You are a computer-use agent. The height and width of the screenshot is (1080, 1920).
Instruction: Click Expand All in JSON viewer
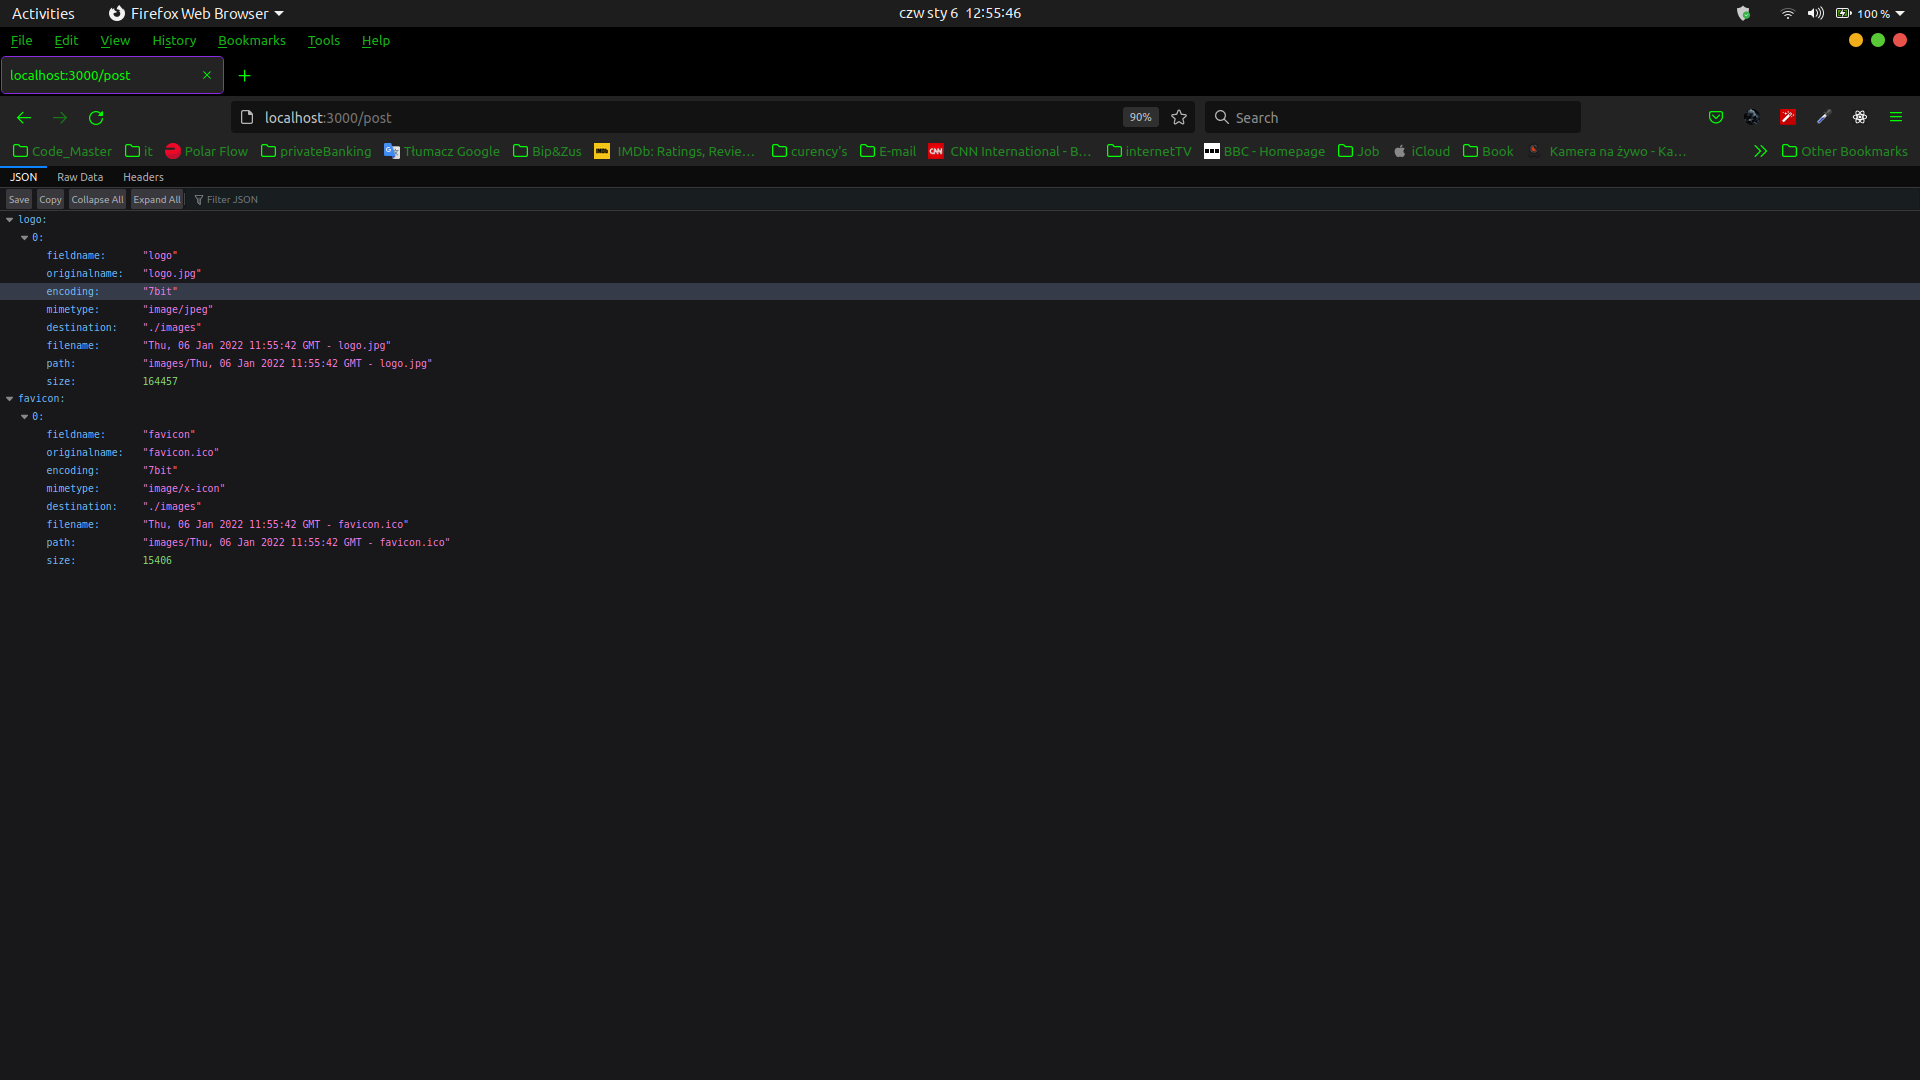pyautogui.click(x=157, y=200)
